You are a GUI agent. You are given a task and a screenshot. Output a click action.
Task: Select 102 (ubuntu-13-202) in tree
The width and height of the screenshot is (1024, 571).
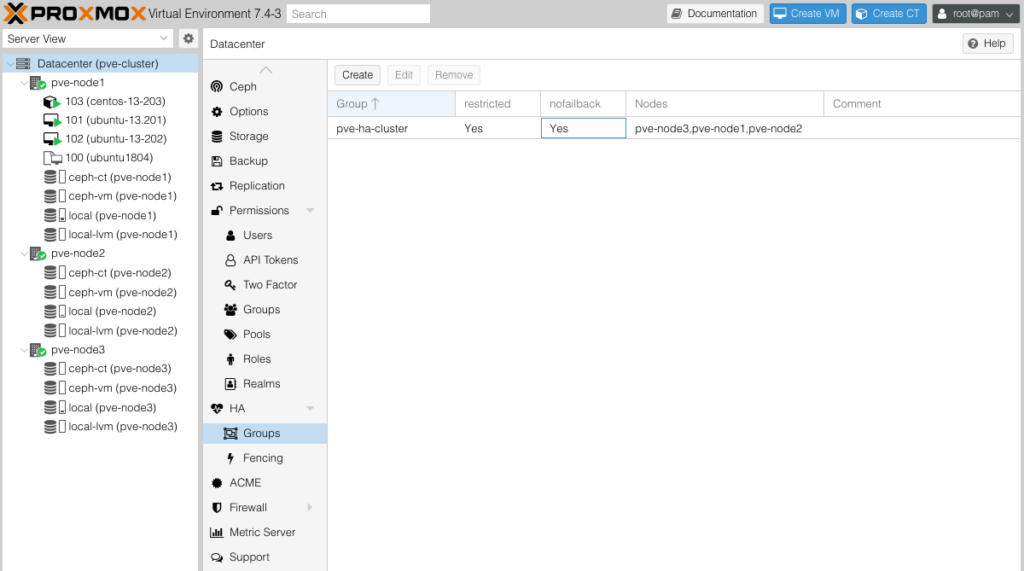click(x=116, y=139)
